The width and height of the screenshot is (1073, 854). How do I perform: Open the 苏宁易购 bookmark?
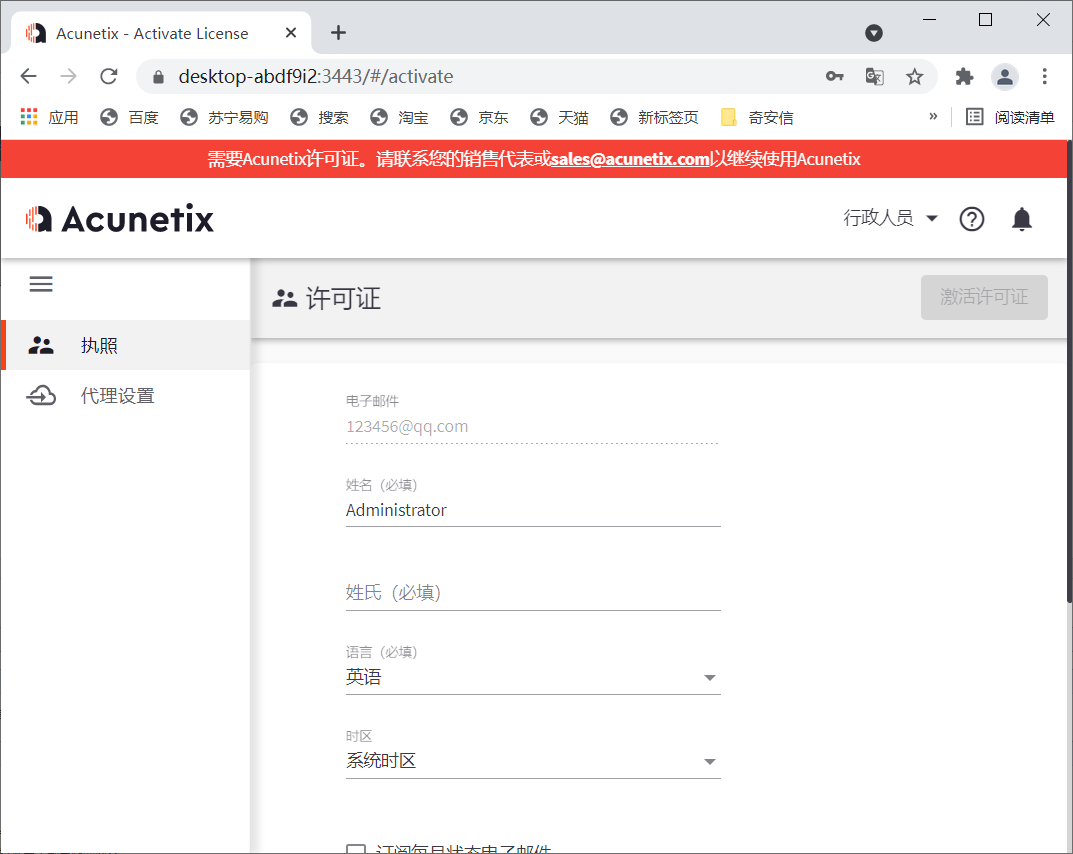click(224, 117)
